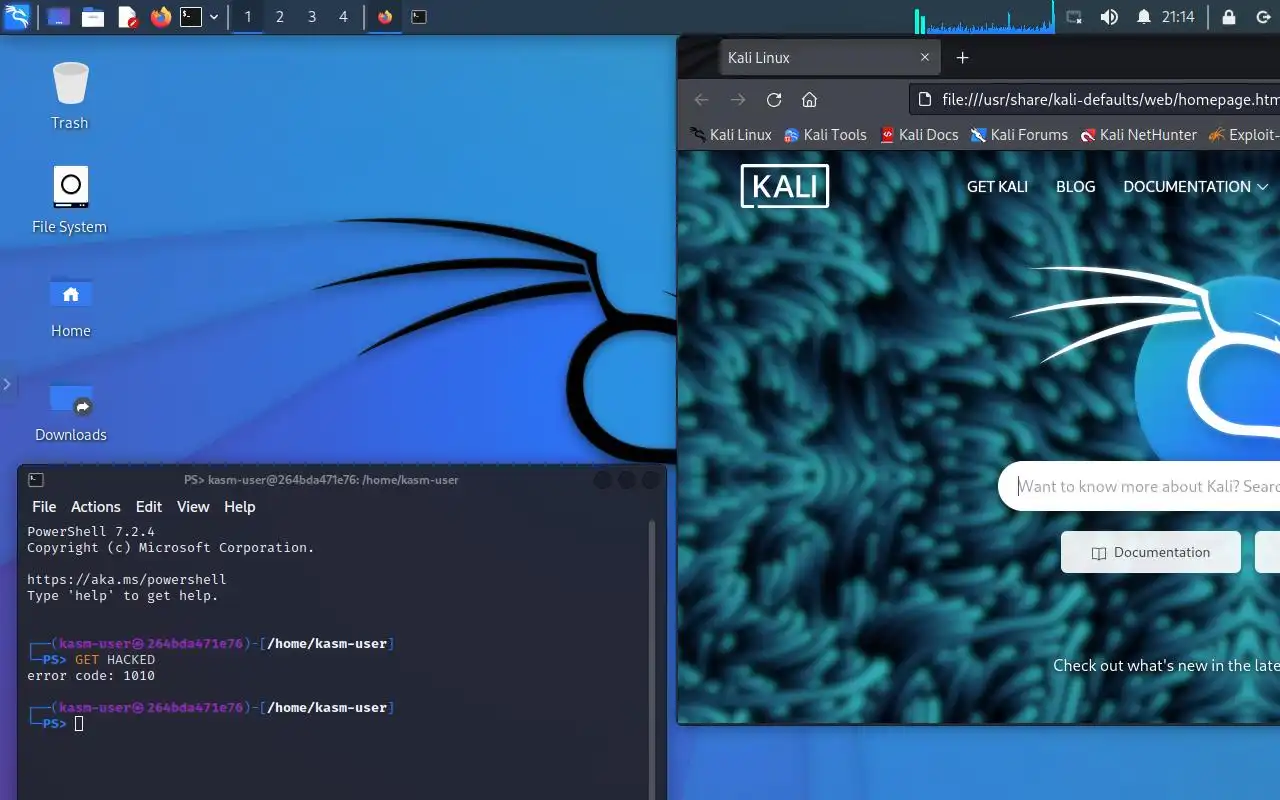Open the terminal emulator launcher
This screenshot has width=1280, height=800.
click(x=191, y=17)
